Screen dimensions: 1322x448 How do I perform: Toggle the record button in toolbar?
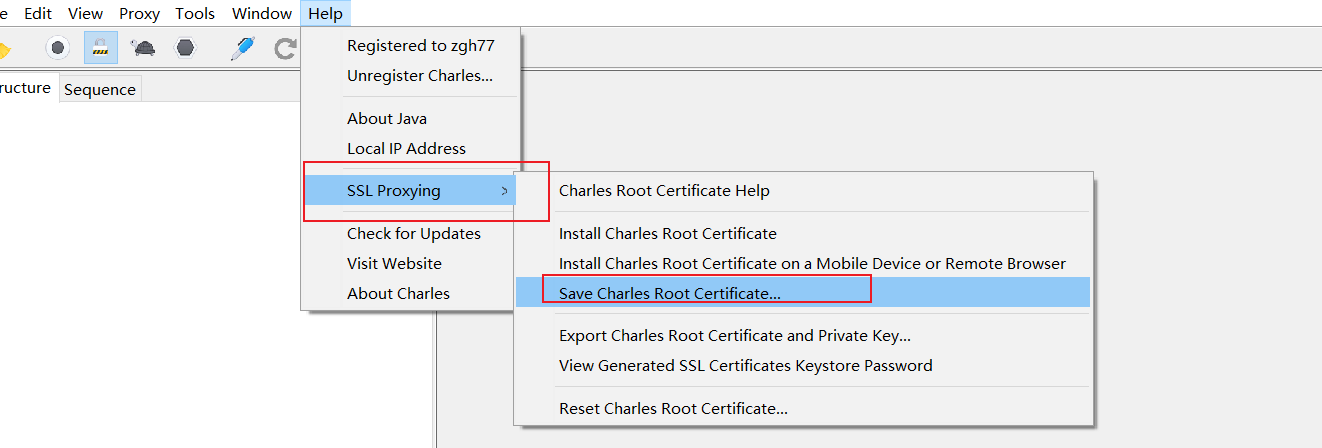(x=58, y=47)
